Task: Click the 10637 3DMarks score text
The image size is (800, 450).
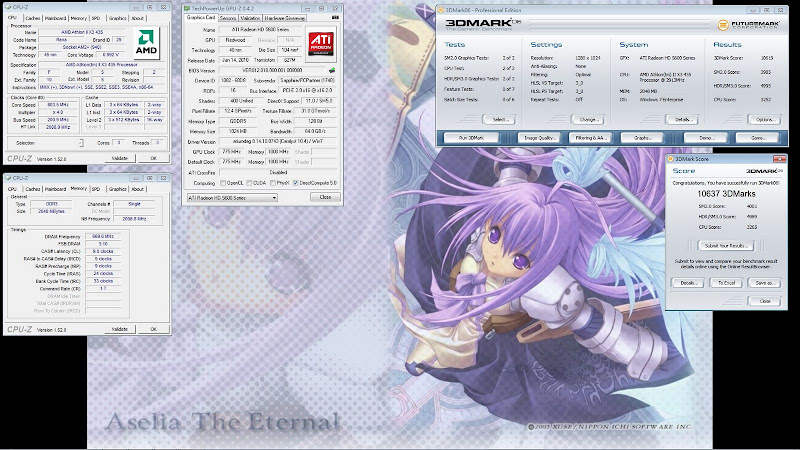Action: pyautogui.click(x=726, y=194)
